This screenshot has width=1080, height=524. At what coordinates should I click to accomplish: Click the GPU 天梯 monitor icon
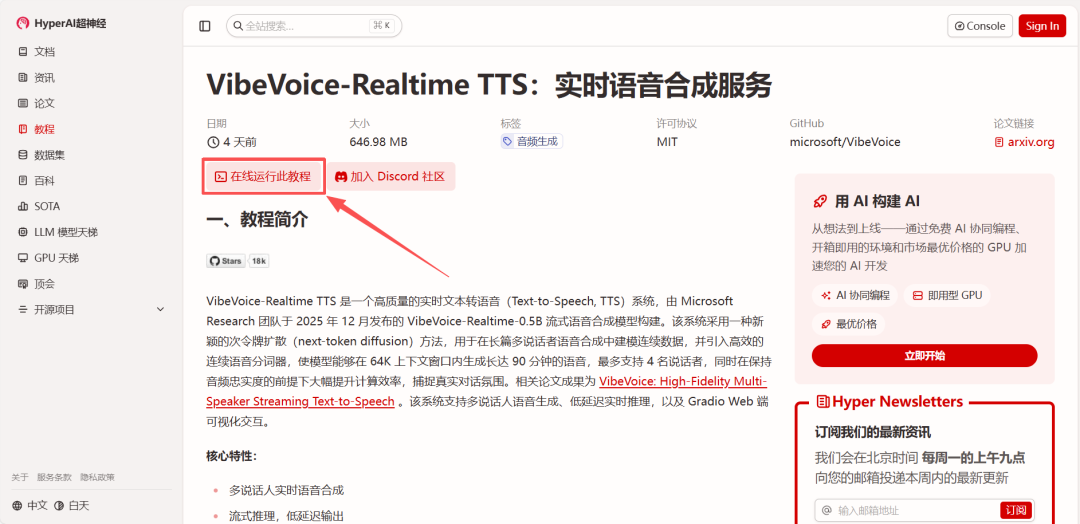[23, 258]
